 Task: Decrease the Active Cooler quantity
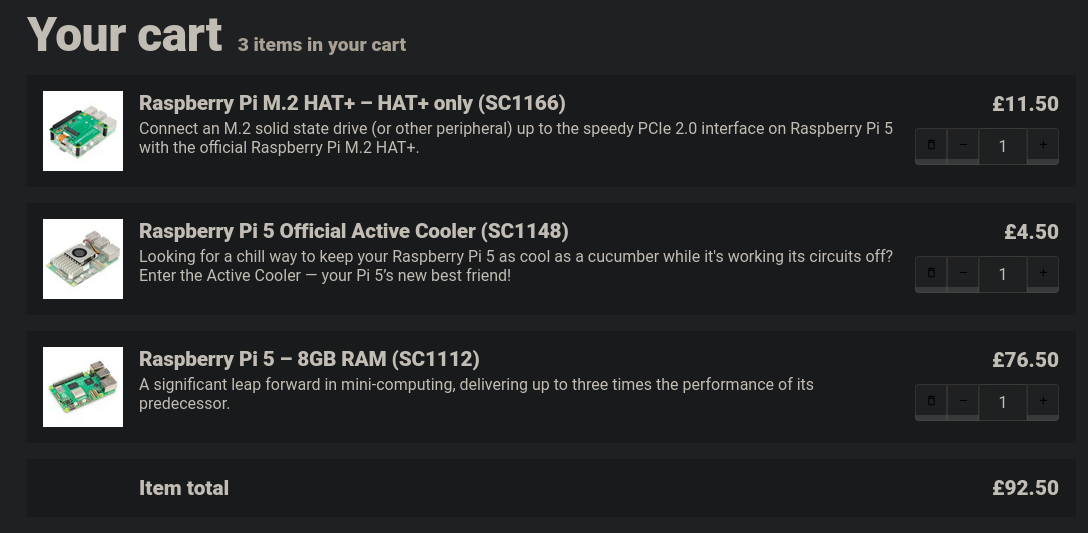[963, 273]
